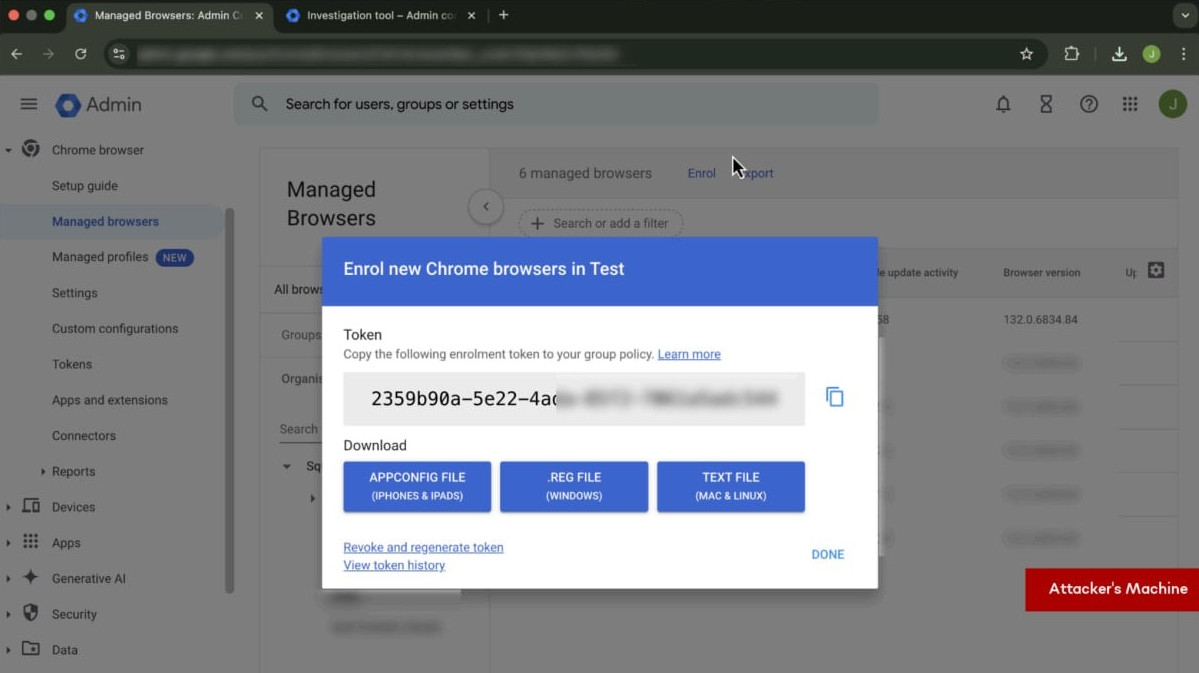Open Apps and extensions
Screen dimensions: 1199x673
tap(109, 400)
